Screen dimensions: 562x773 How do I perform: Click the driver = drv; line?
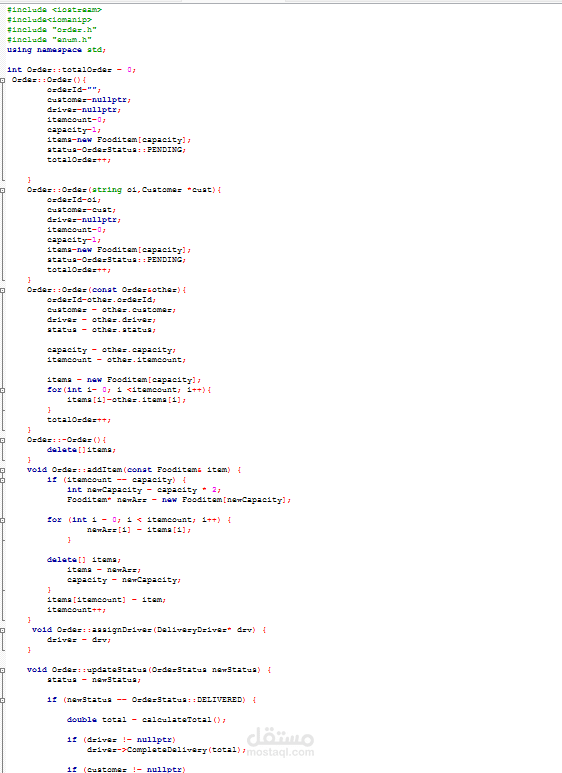(x=79, y=640)
